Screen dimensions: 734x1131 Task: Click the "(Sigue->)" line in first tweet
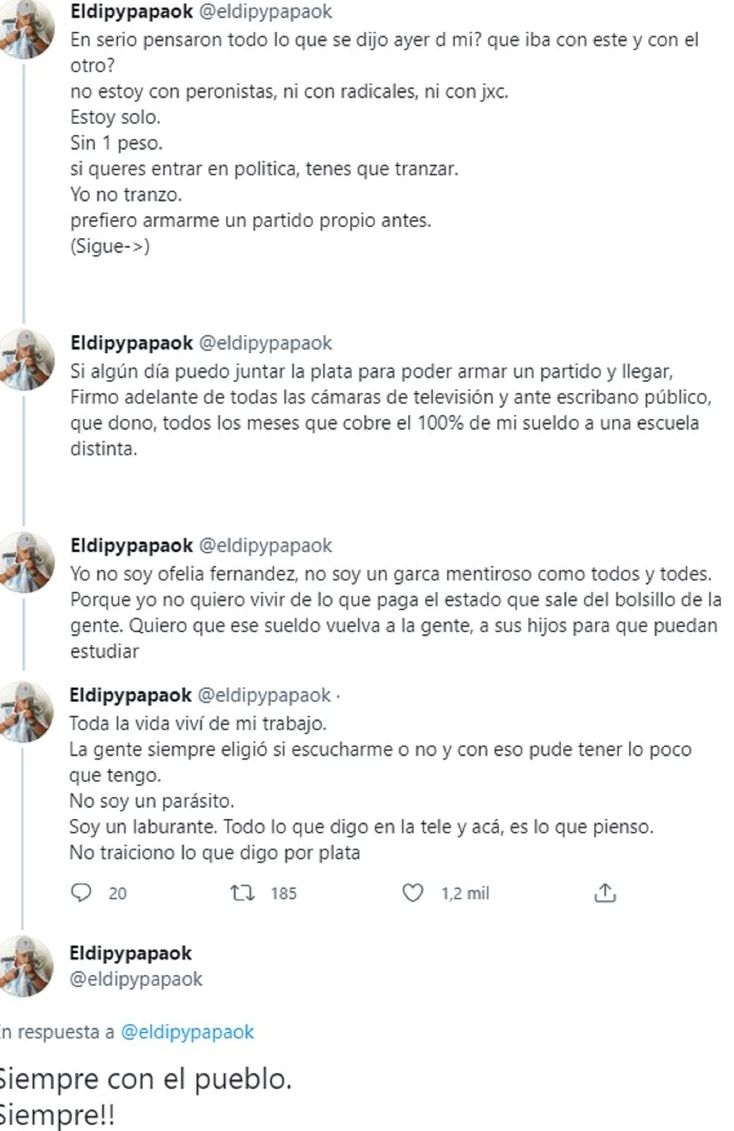110,247
